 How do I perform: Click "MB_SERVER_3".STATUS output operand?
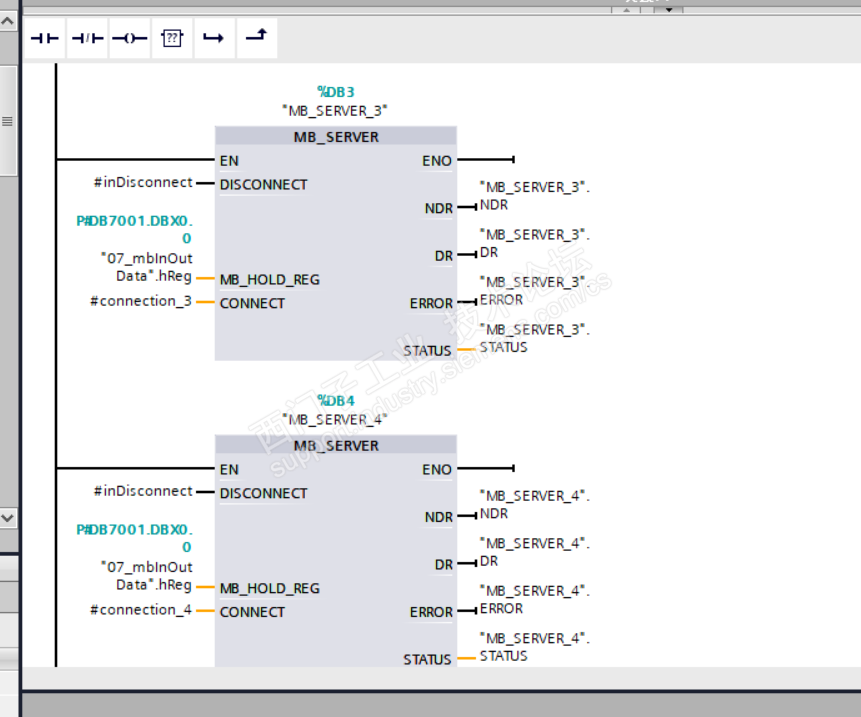535,339
